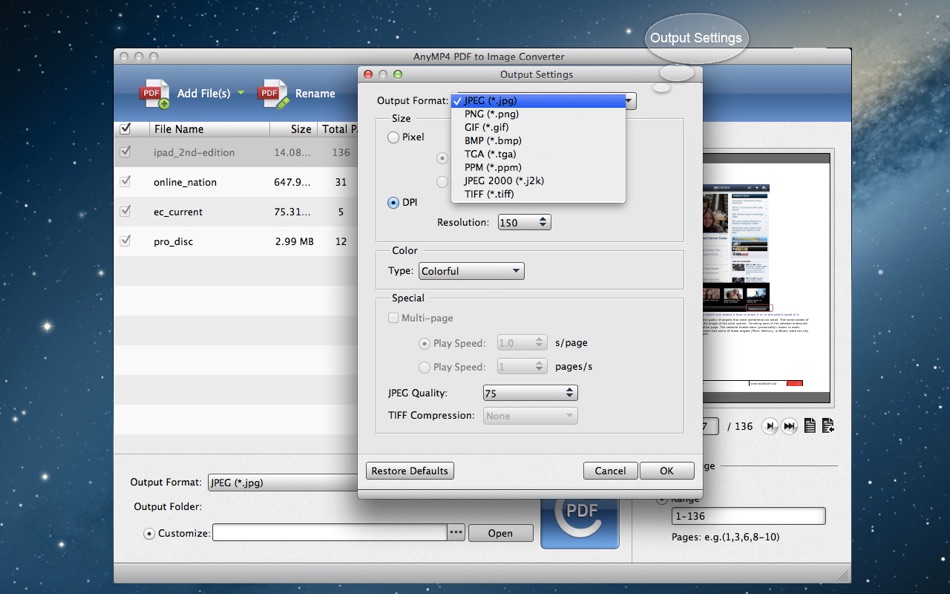The width and height of the screenshot is (950, 594).
Task: Click the Rename toolbar label
Action: point(315,93)
